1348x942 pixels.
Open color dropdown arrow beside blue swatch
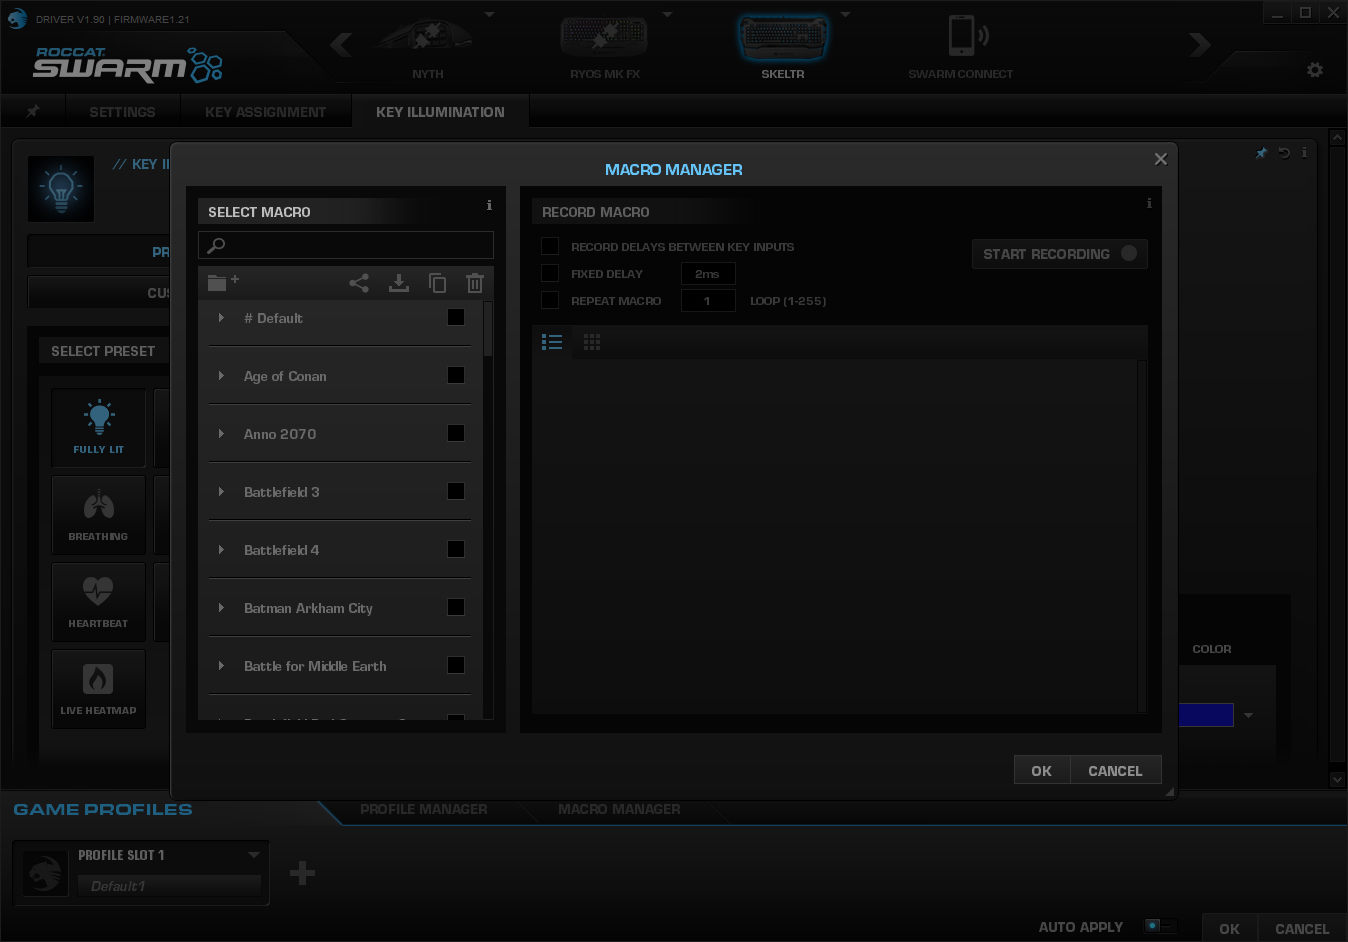(1248, 715)
